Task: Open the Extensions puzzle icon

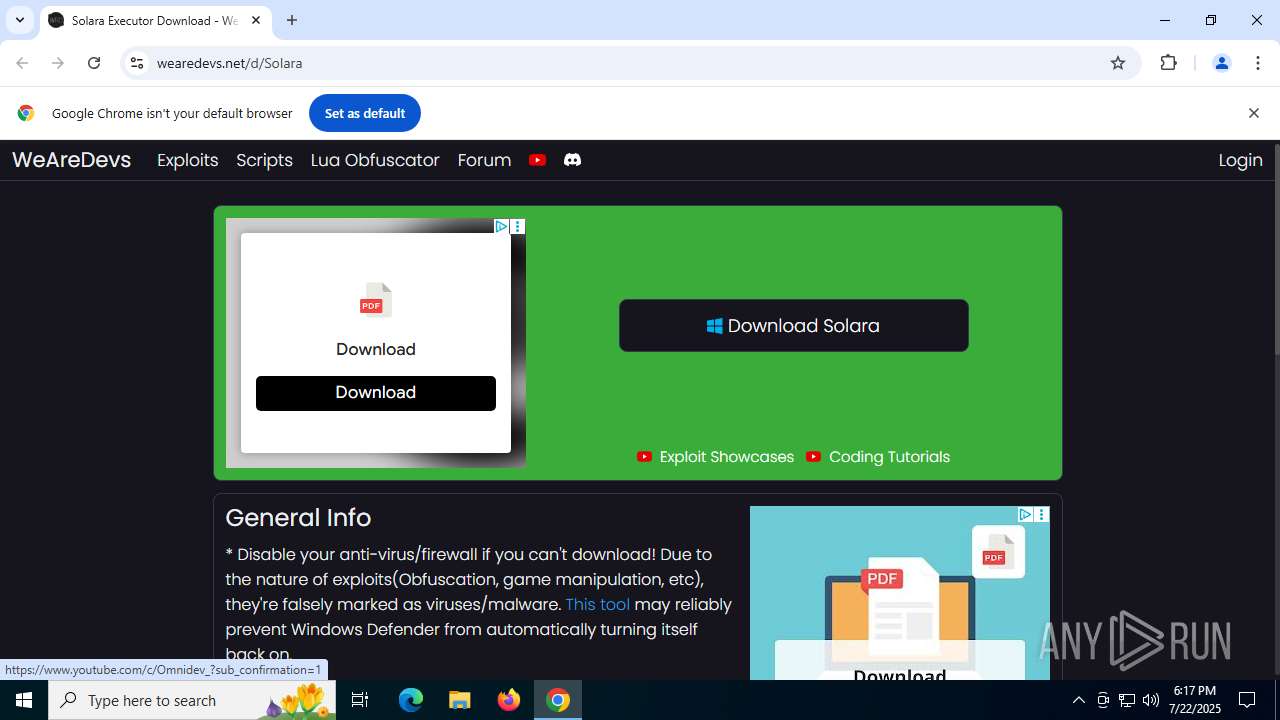Action: tap(1168, 63)
